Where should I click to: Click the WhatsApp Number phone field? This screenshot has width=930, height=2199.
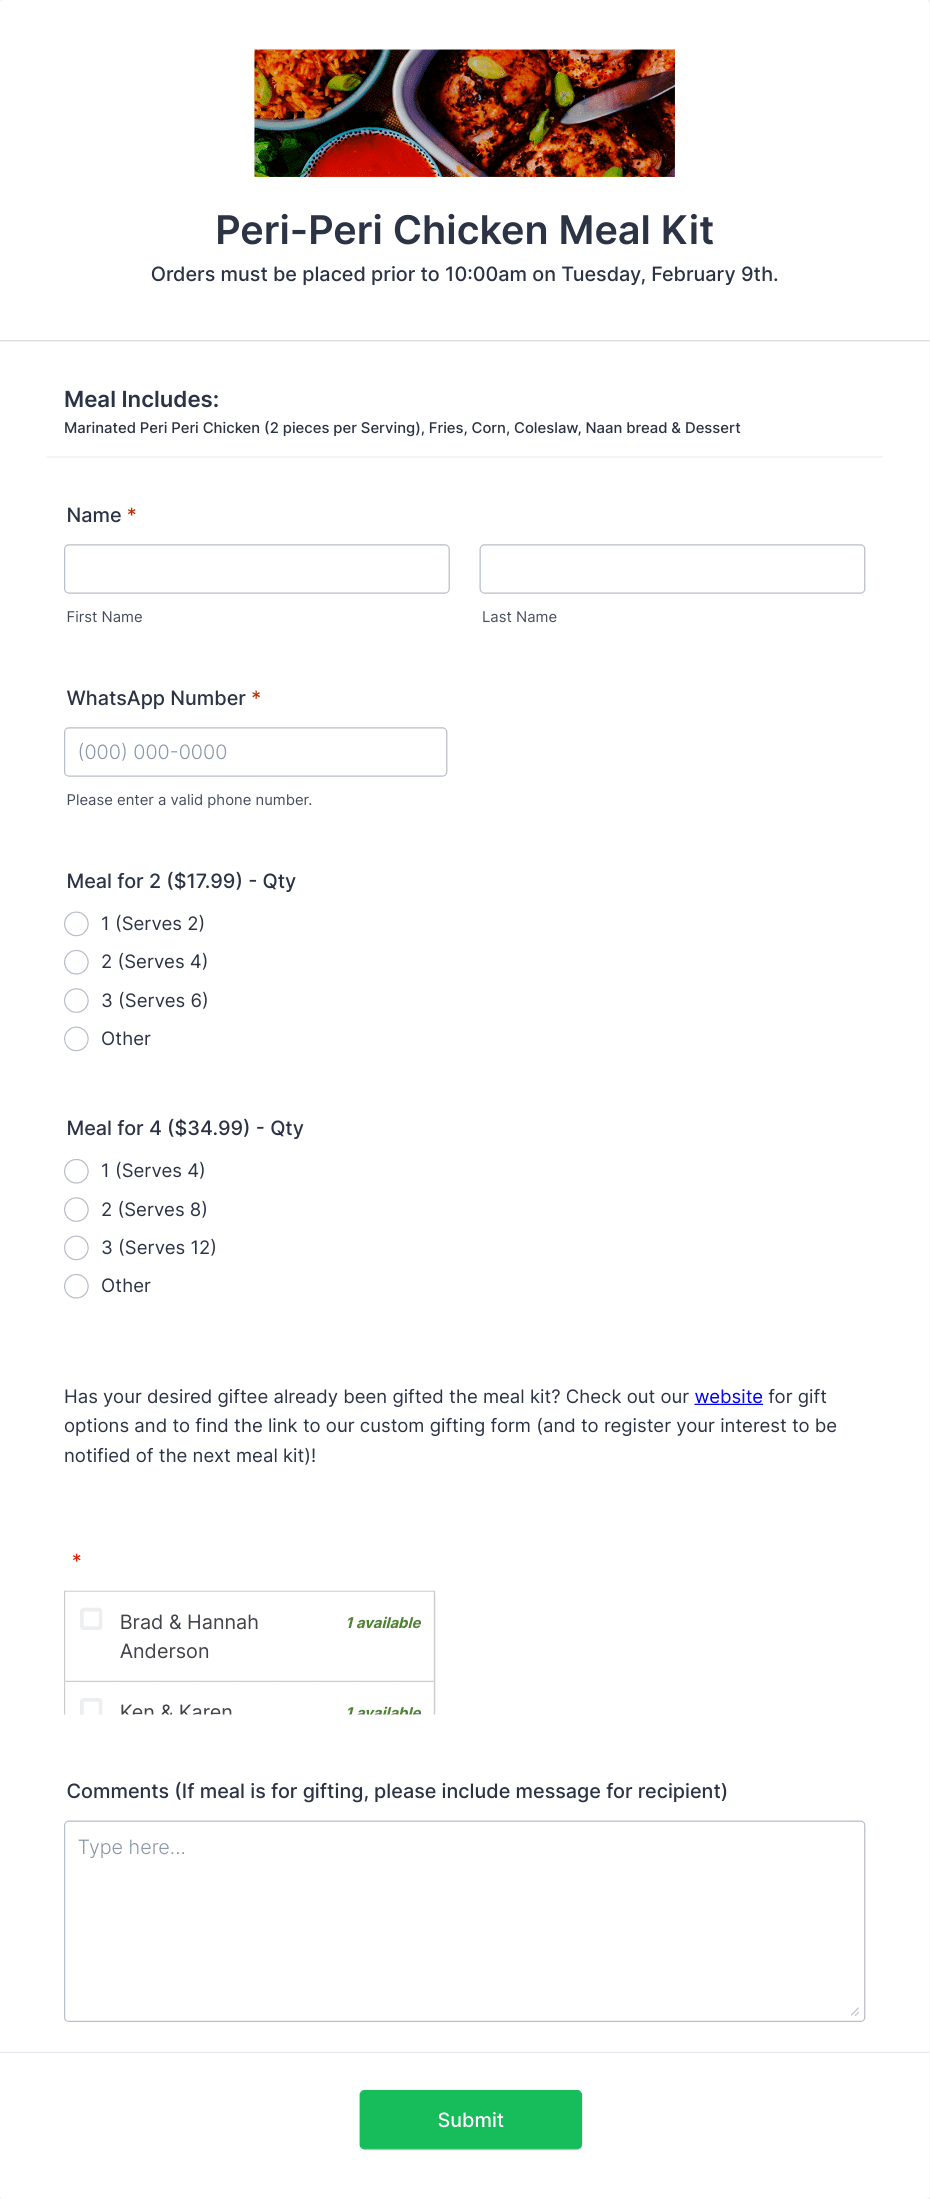(255, 751)
